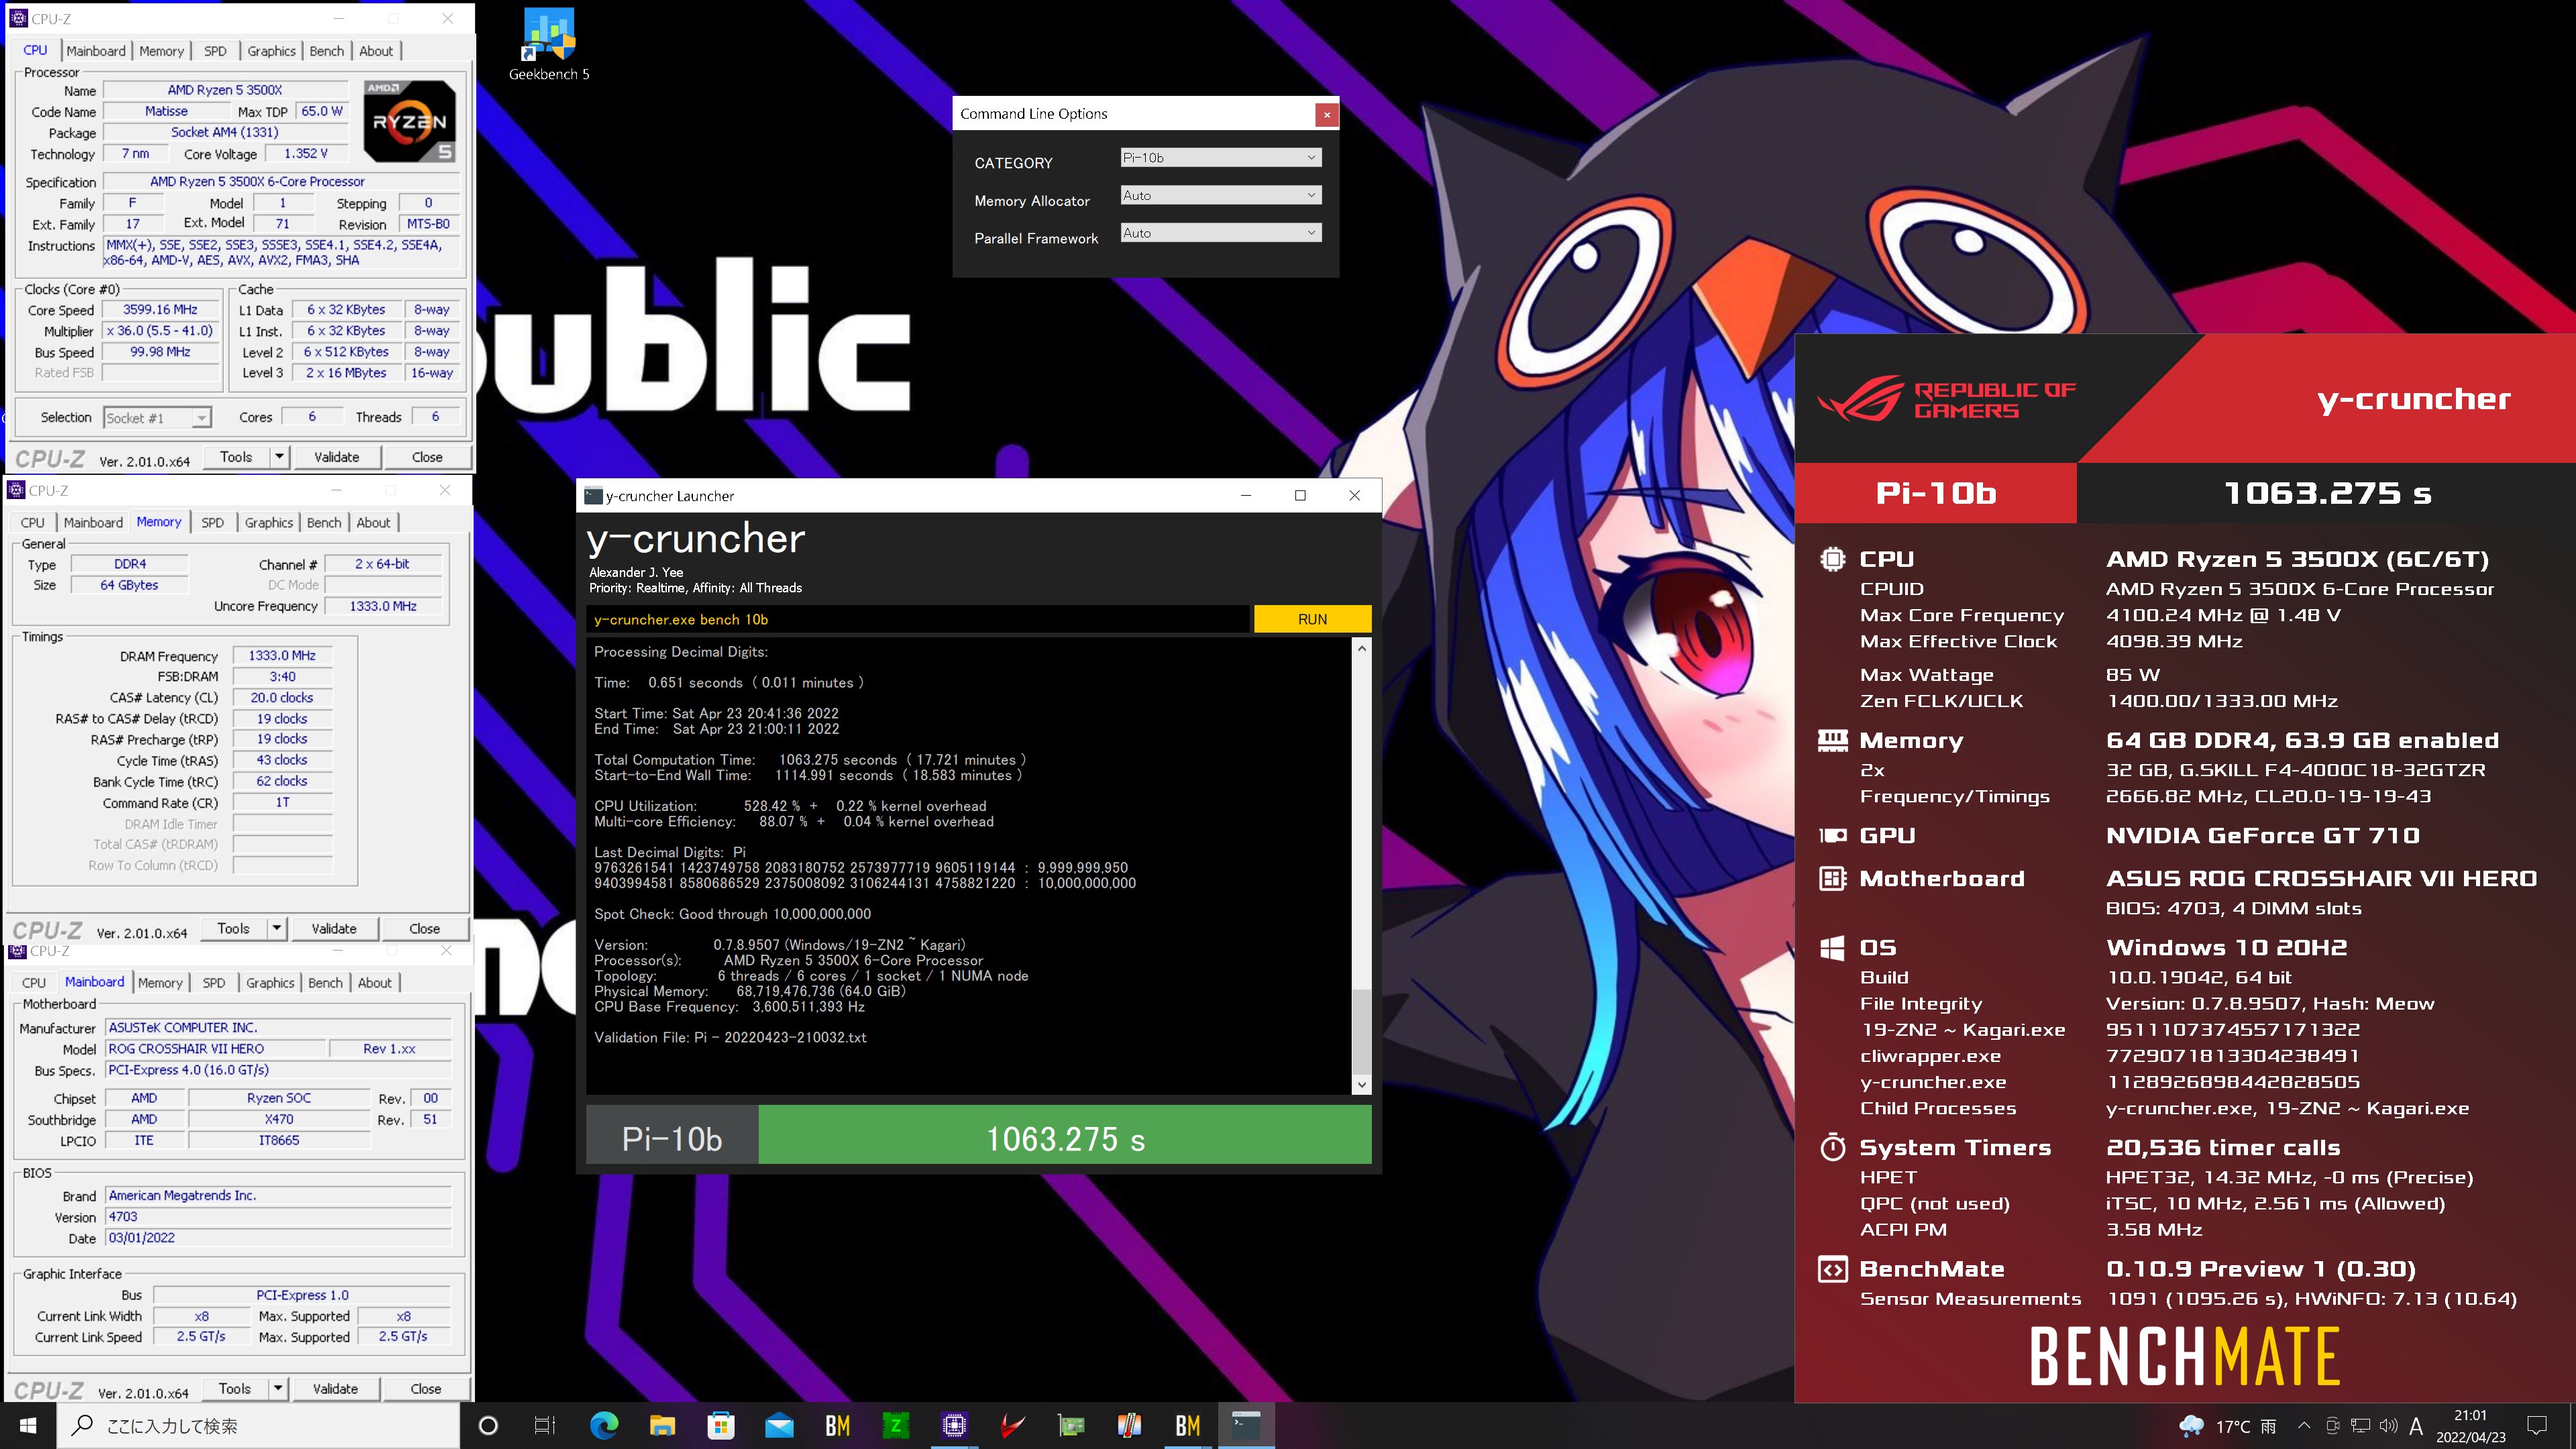Viewport: 2576px width, 1449px height.
Task: Click the Meet Now camera tray icon
Action: pyautogui.click(x=2332, y=1426)
